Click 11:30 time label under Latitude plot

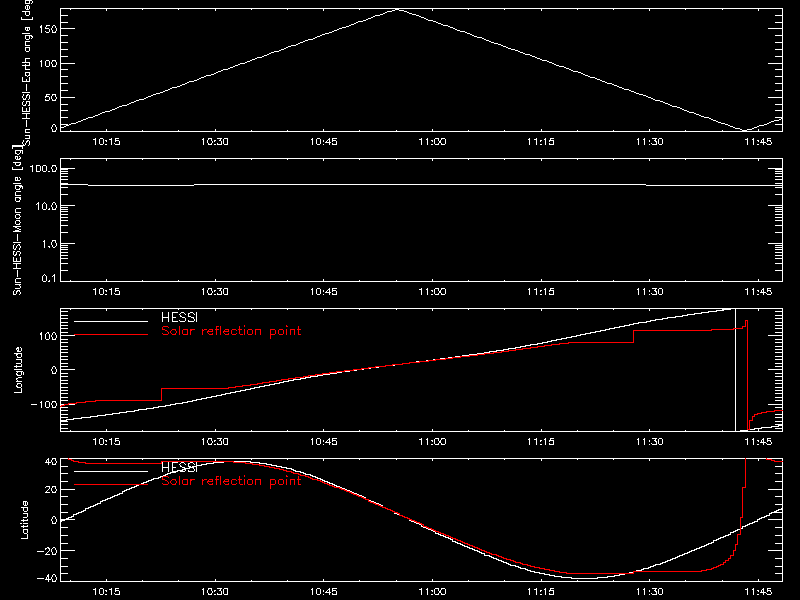649,592
